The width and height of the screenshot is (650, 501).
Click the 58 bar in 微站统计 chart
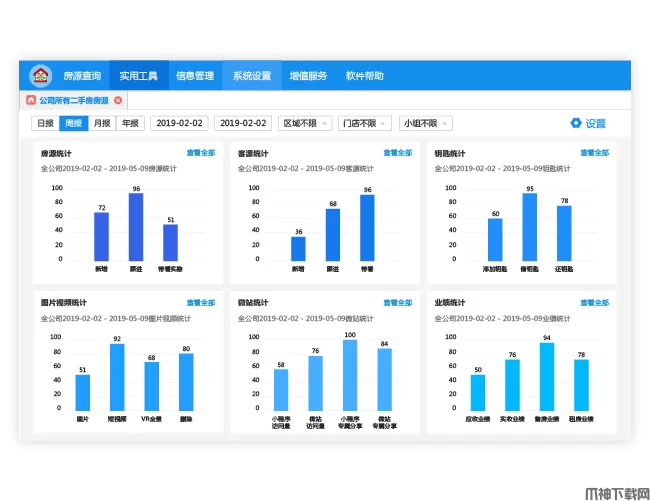tap(281, 390)
